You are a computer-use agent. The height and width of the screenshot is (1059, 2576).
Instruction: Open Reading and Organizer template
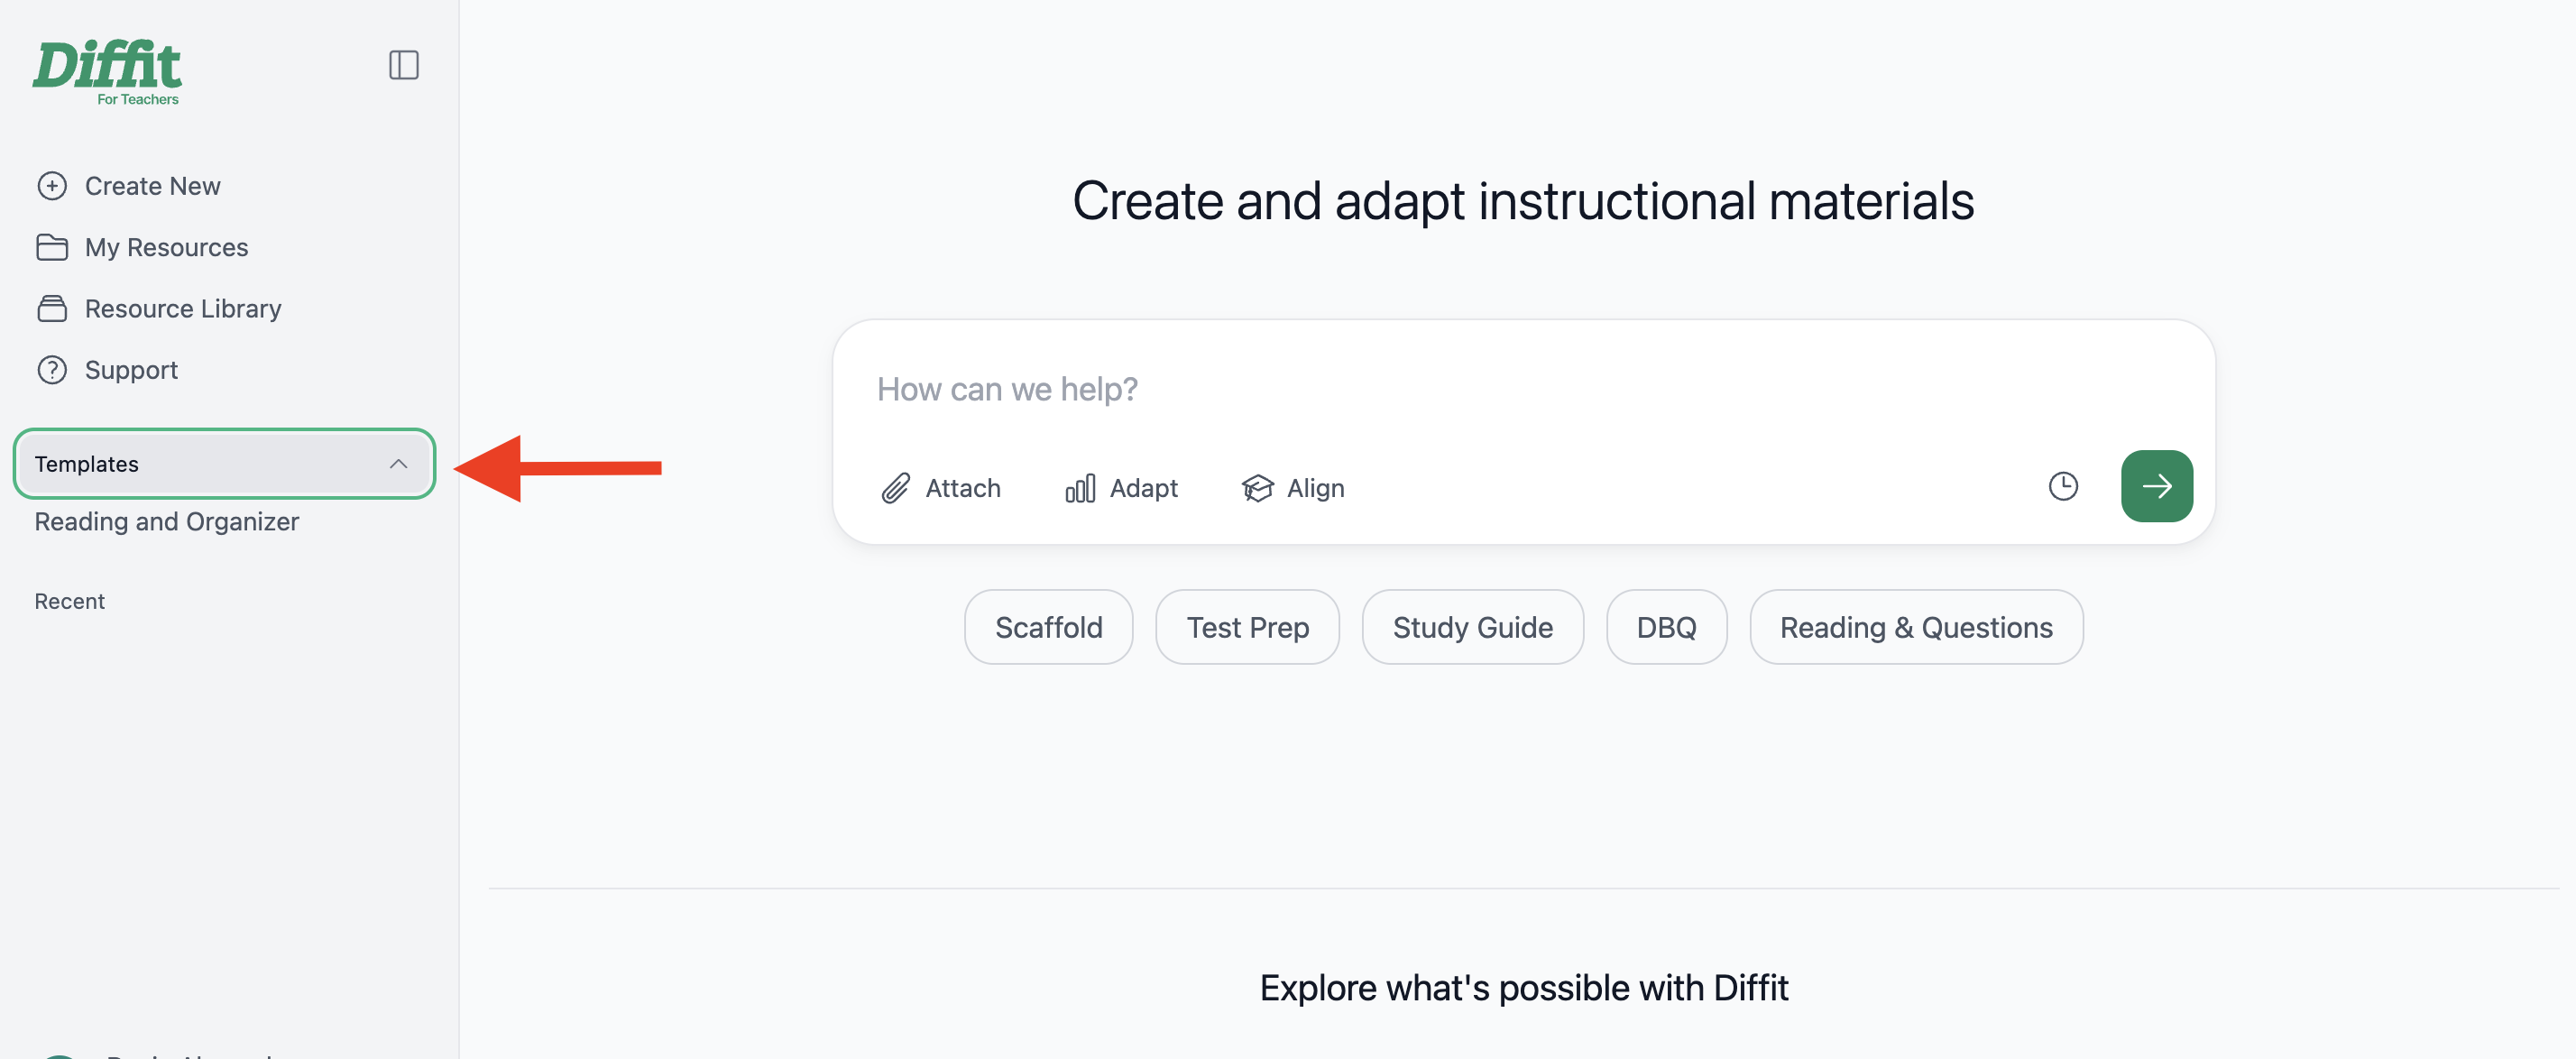(x=167, y=522)
